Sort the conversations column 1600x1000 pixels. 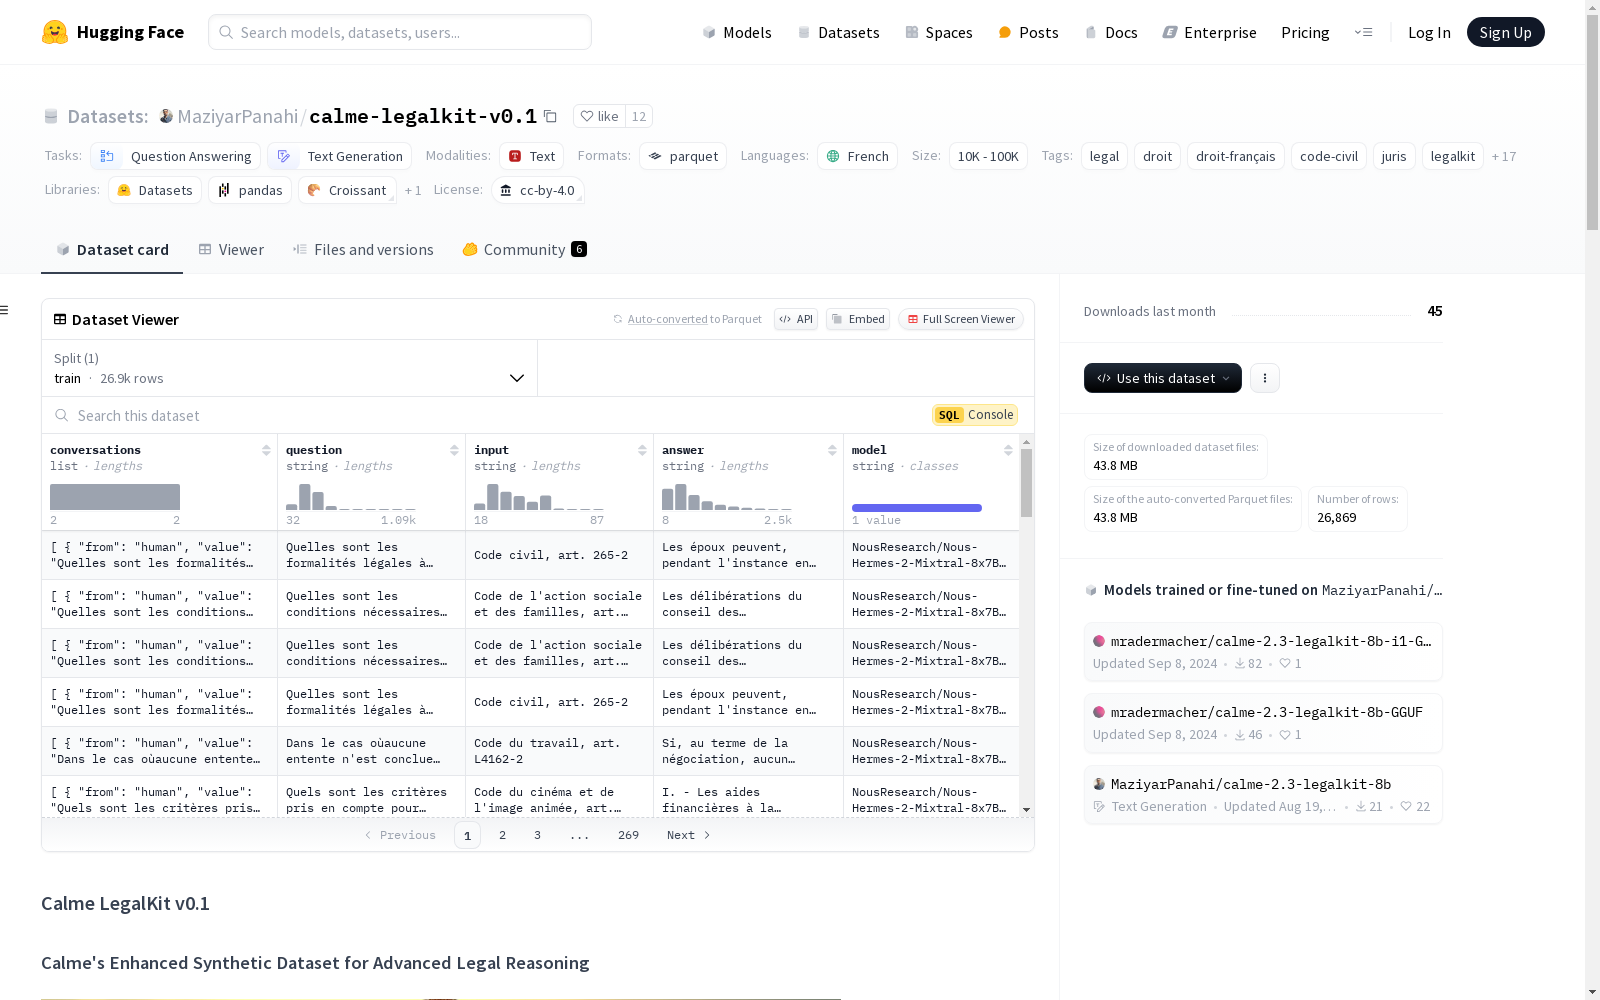tap(266, 450)
